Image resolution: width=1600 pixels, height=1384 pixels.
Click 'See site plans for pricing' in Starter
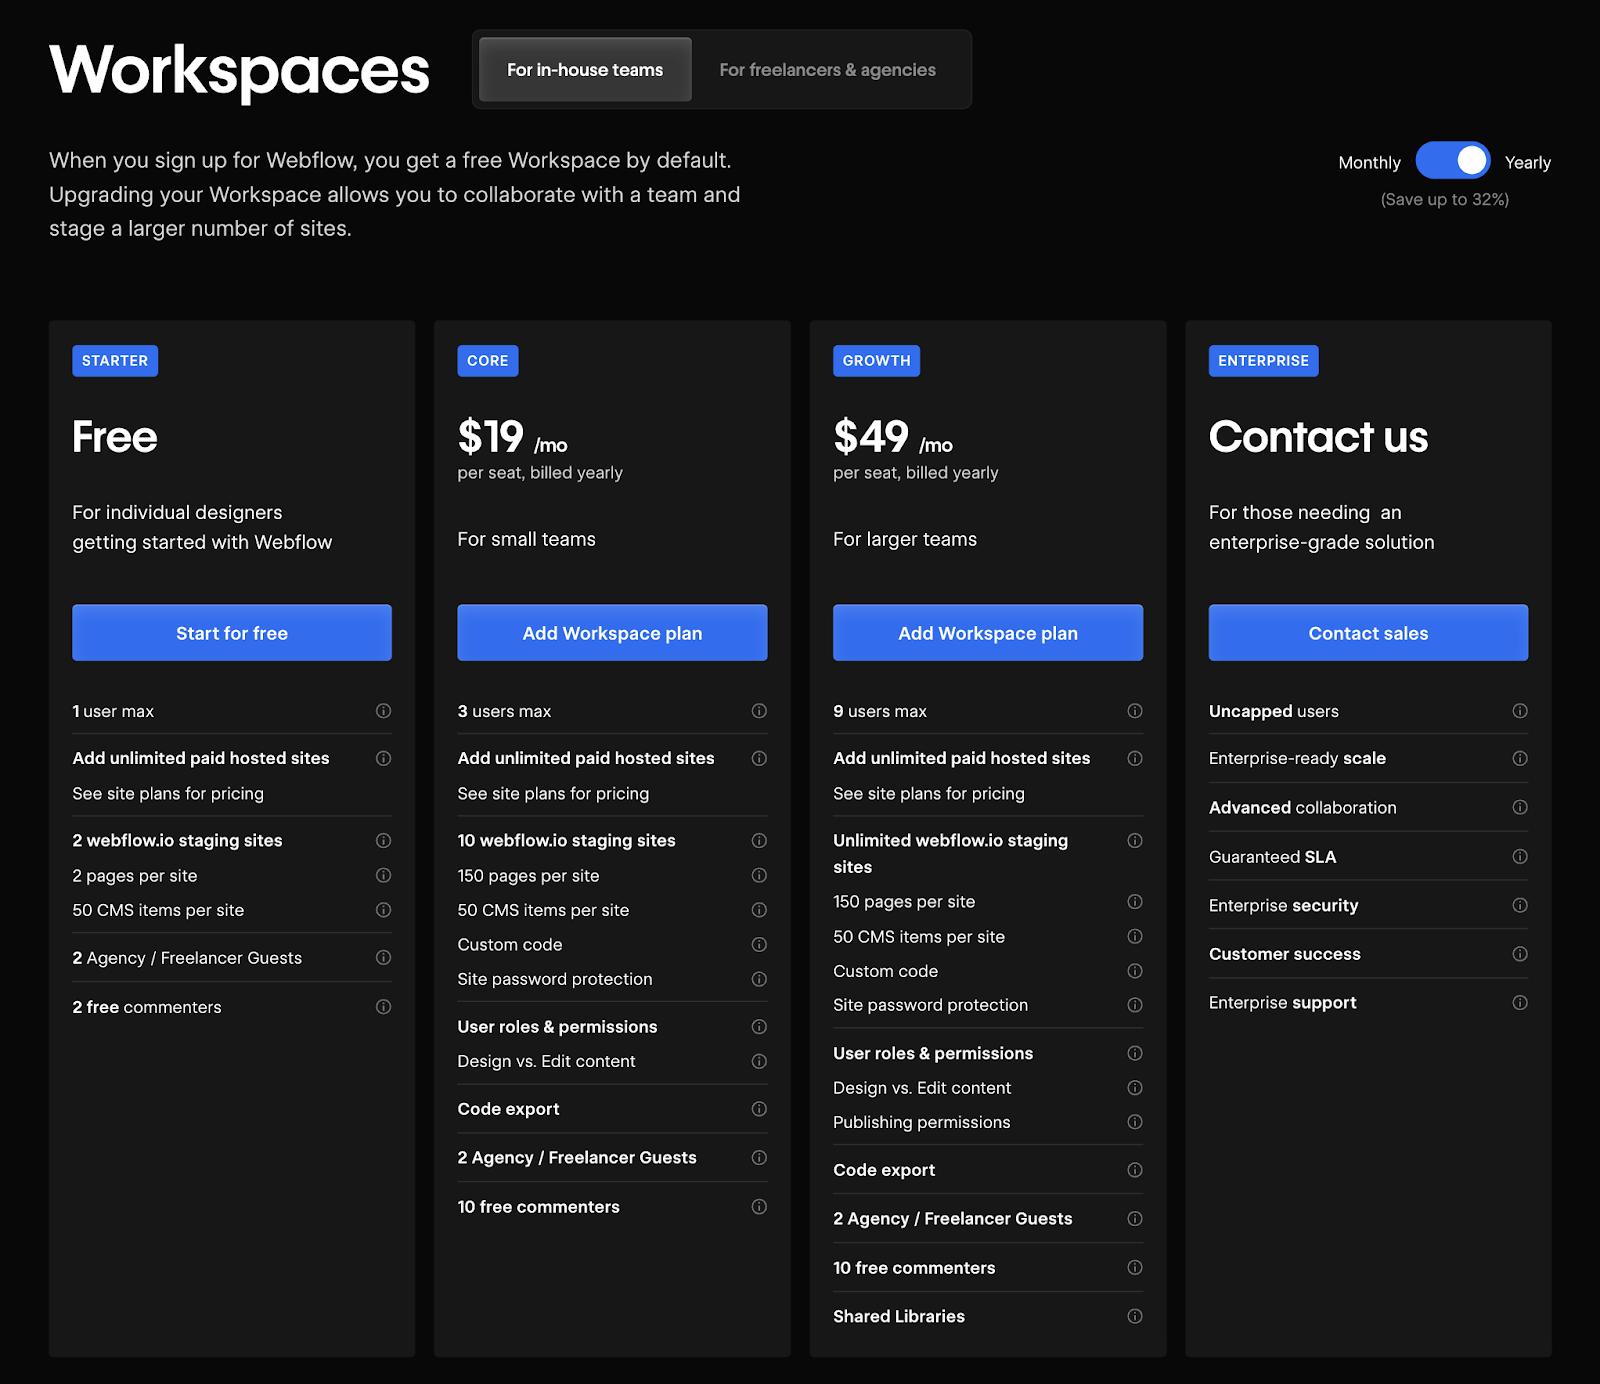point(168,793)
